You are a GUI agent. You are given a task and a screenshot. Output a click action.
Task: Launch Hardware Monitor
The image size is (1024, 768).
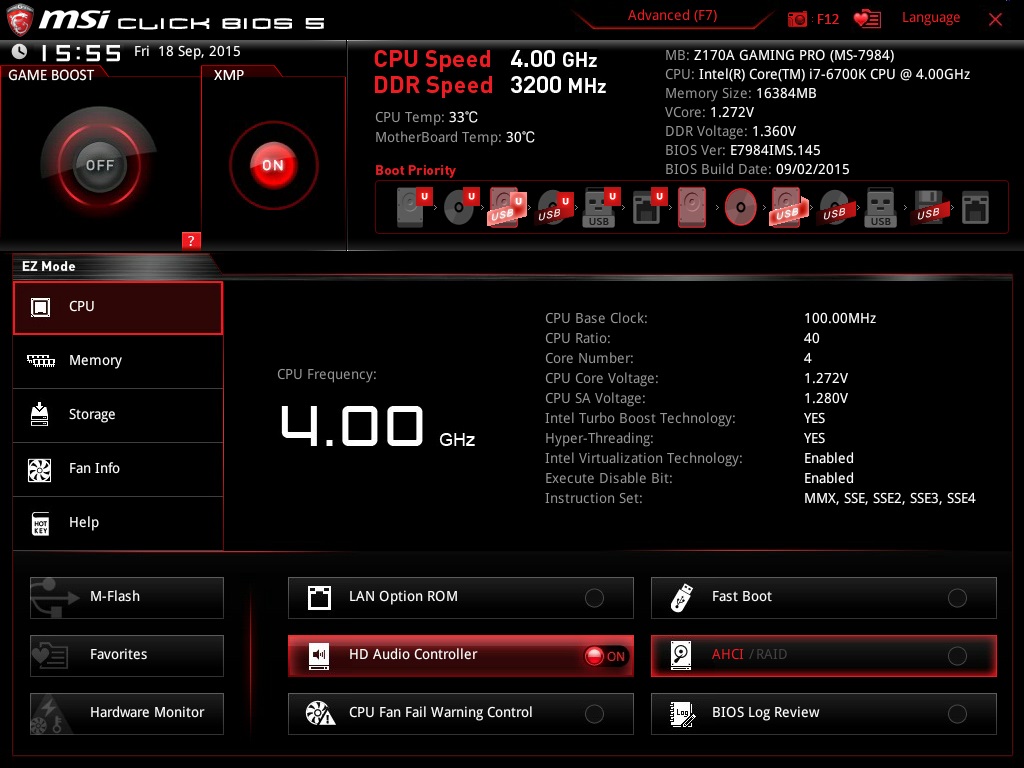(127, 713)
